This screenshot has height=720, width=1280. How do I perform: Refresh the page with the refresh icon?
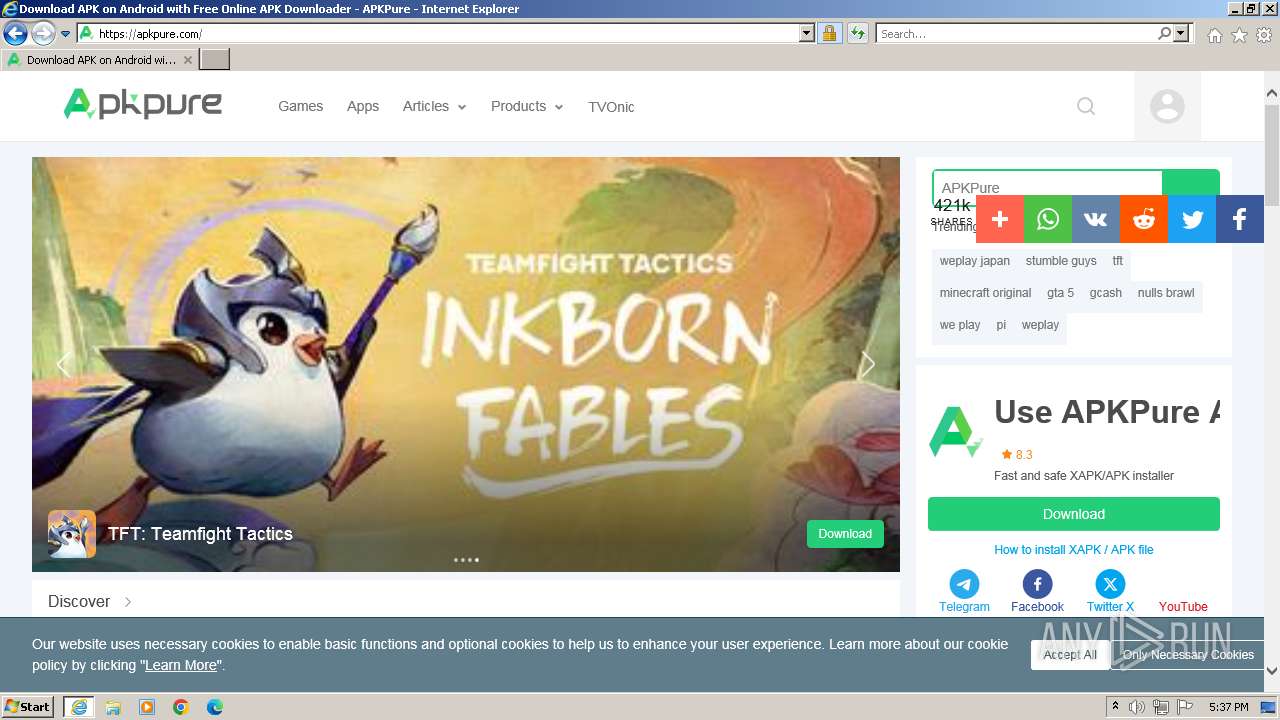tap(857, 34)
